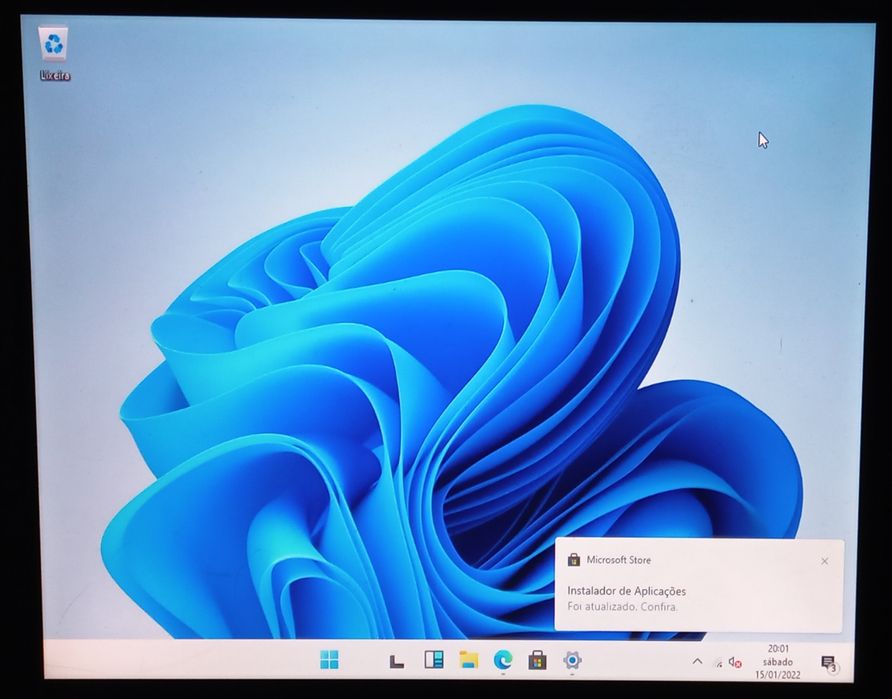The height and width of the screenshot is (699, 892).
Task: Open Task View from the taskbar
Action: [x=397, y=660]
